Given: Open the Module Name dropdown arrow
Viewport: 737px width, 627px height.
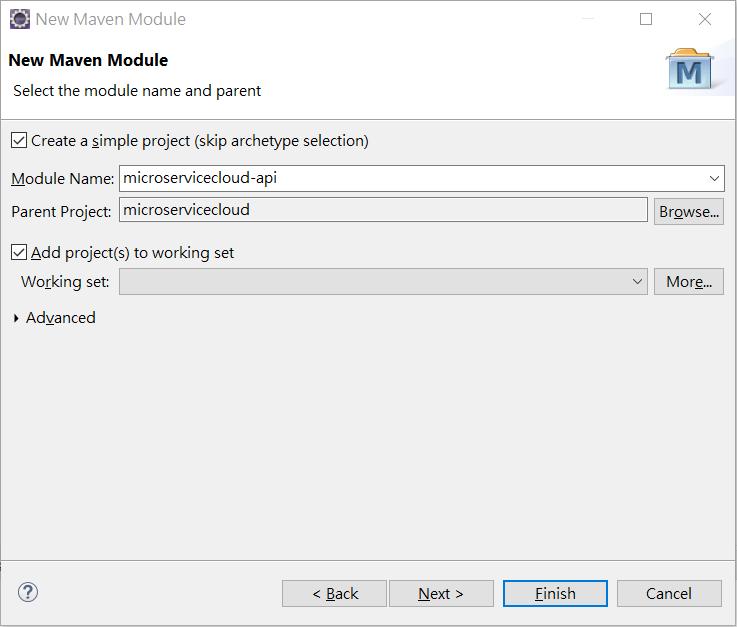Looking at the screenshot, I should [714, 178].
